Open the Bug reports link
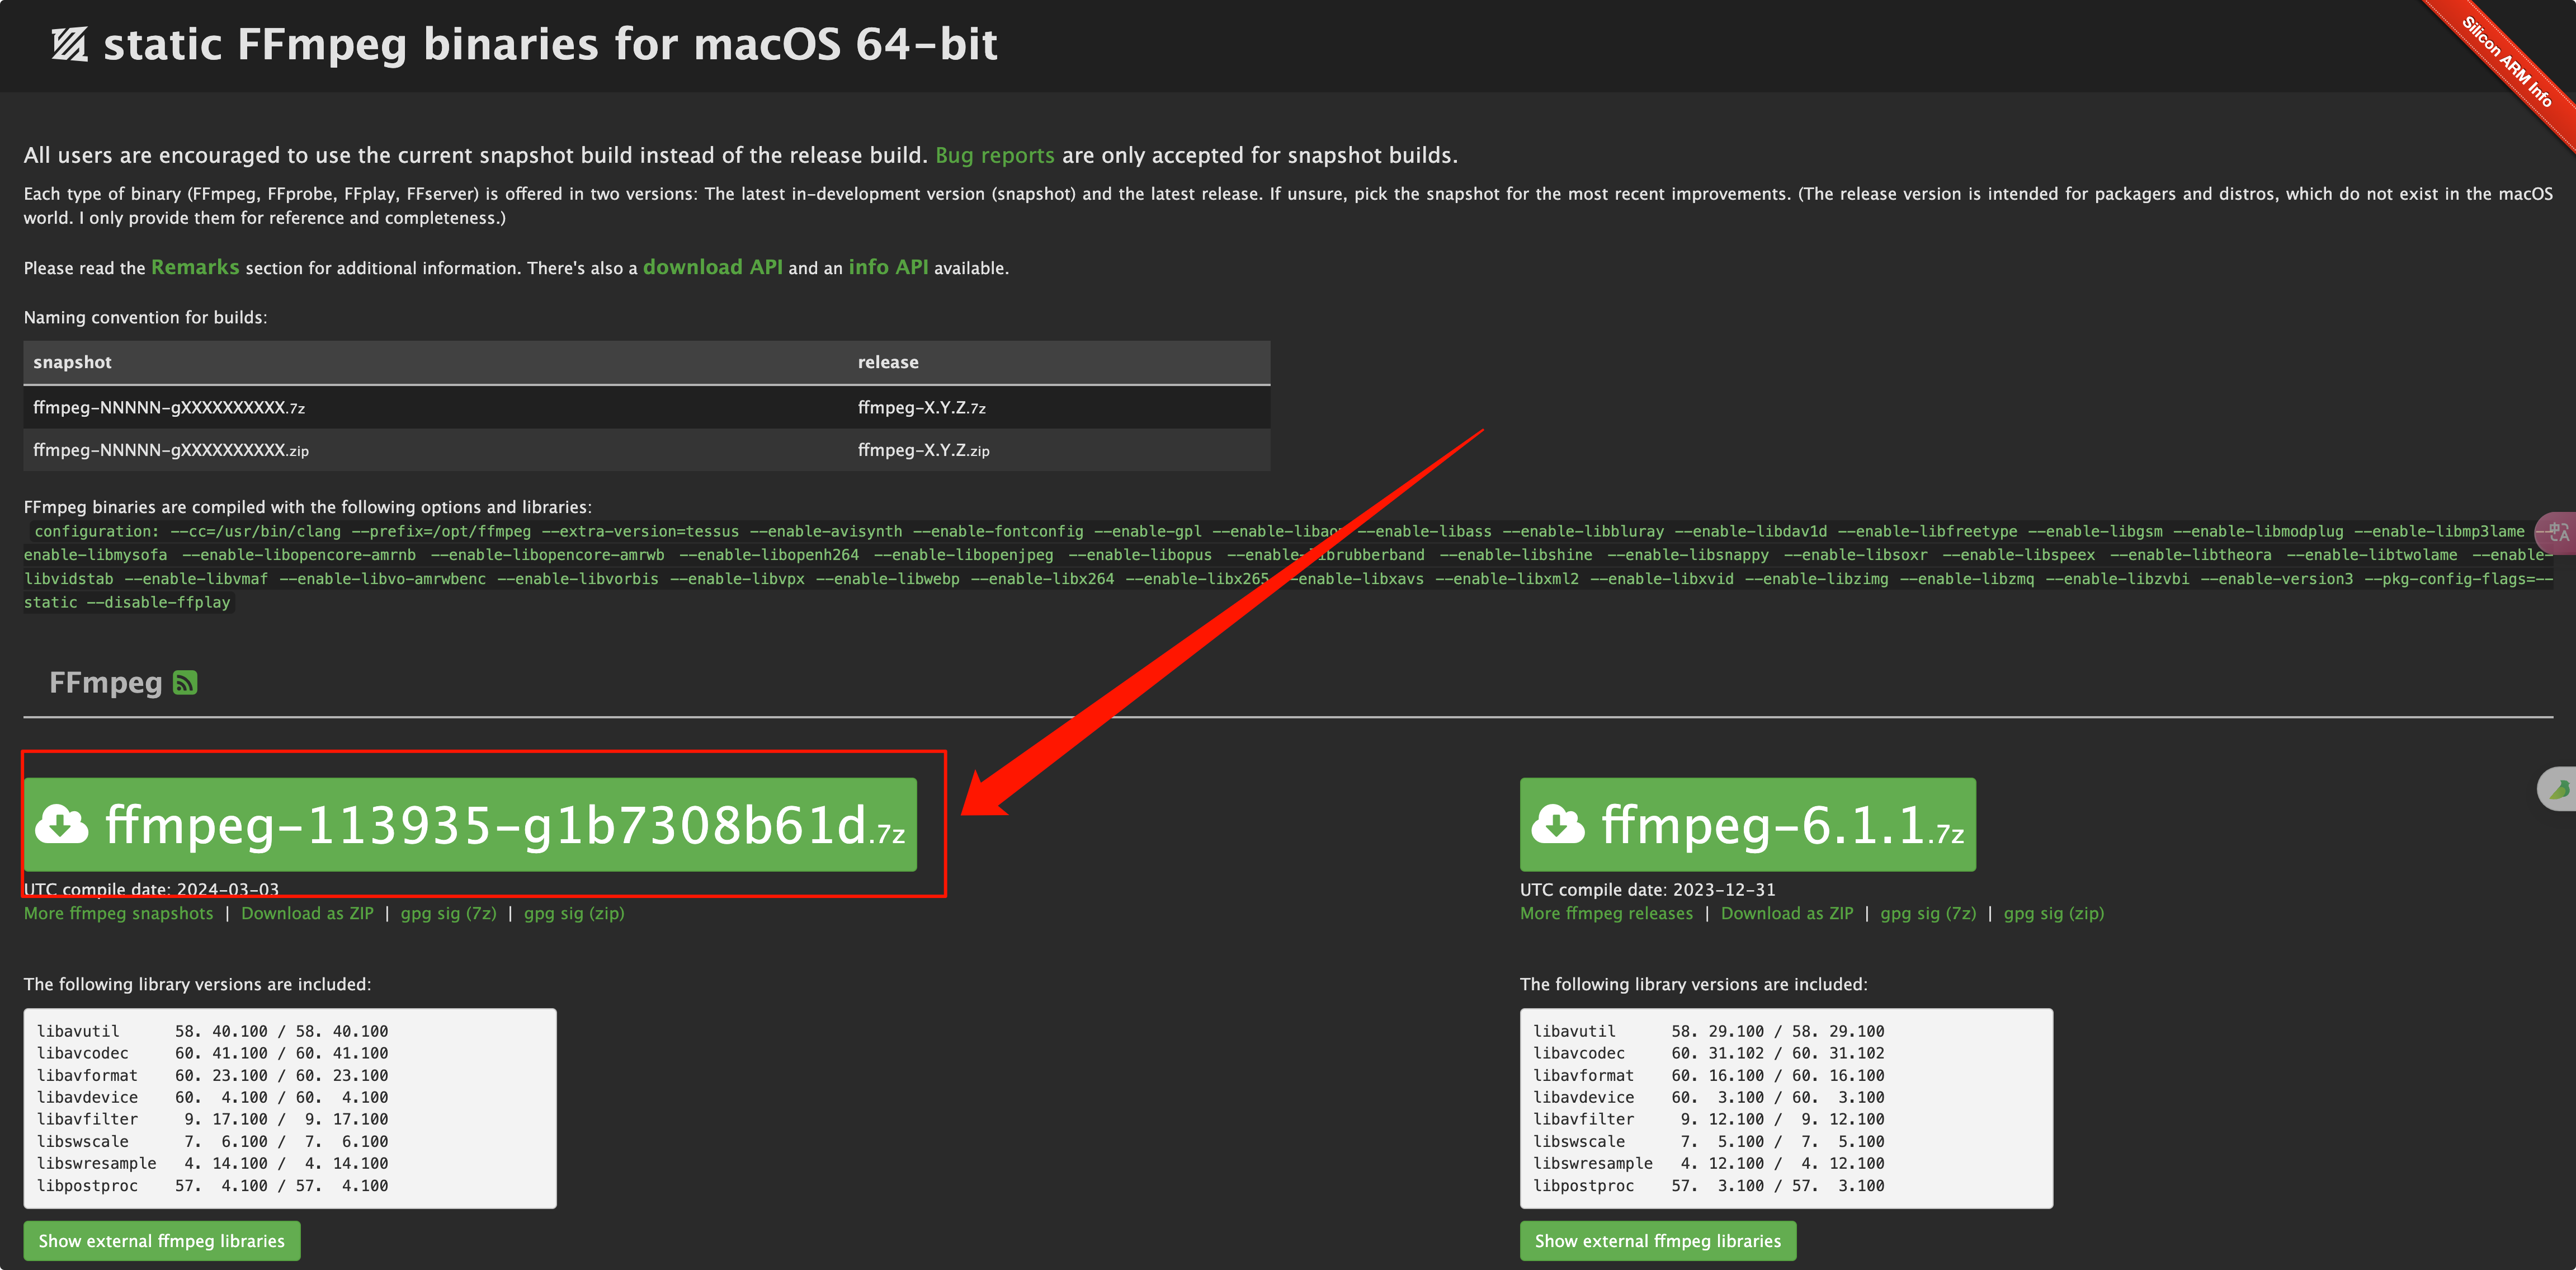The image size is (2576, 1270). click(994, 155)
